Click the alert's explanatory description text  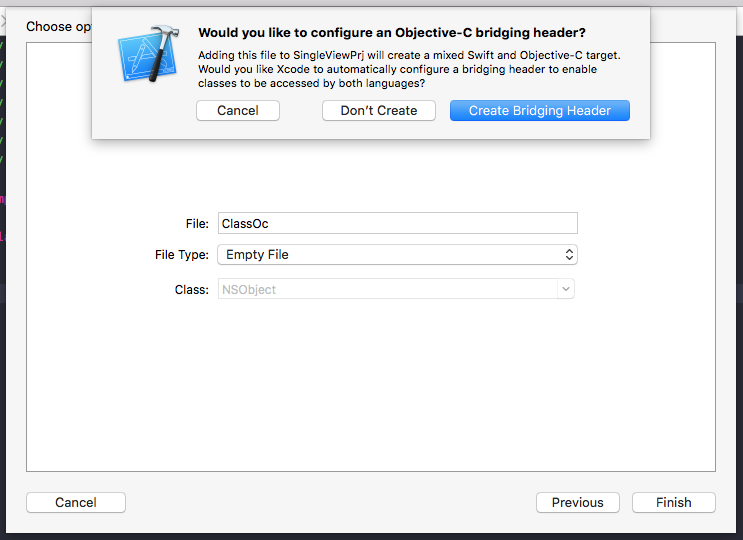tap(410, 68)
